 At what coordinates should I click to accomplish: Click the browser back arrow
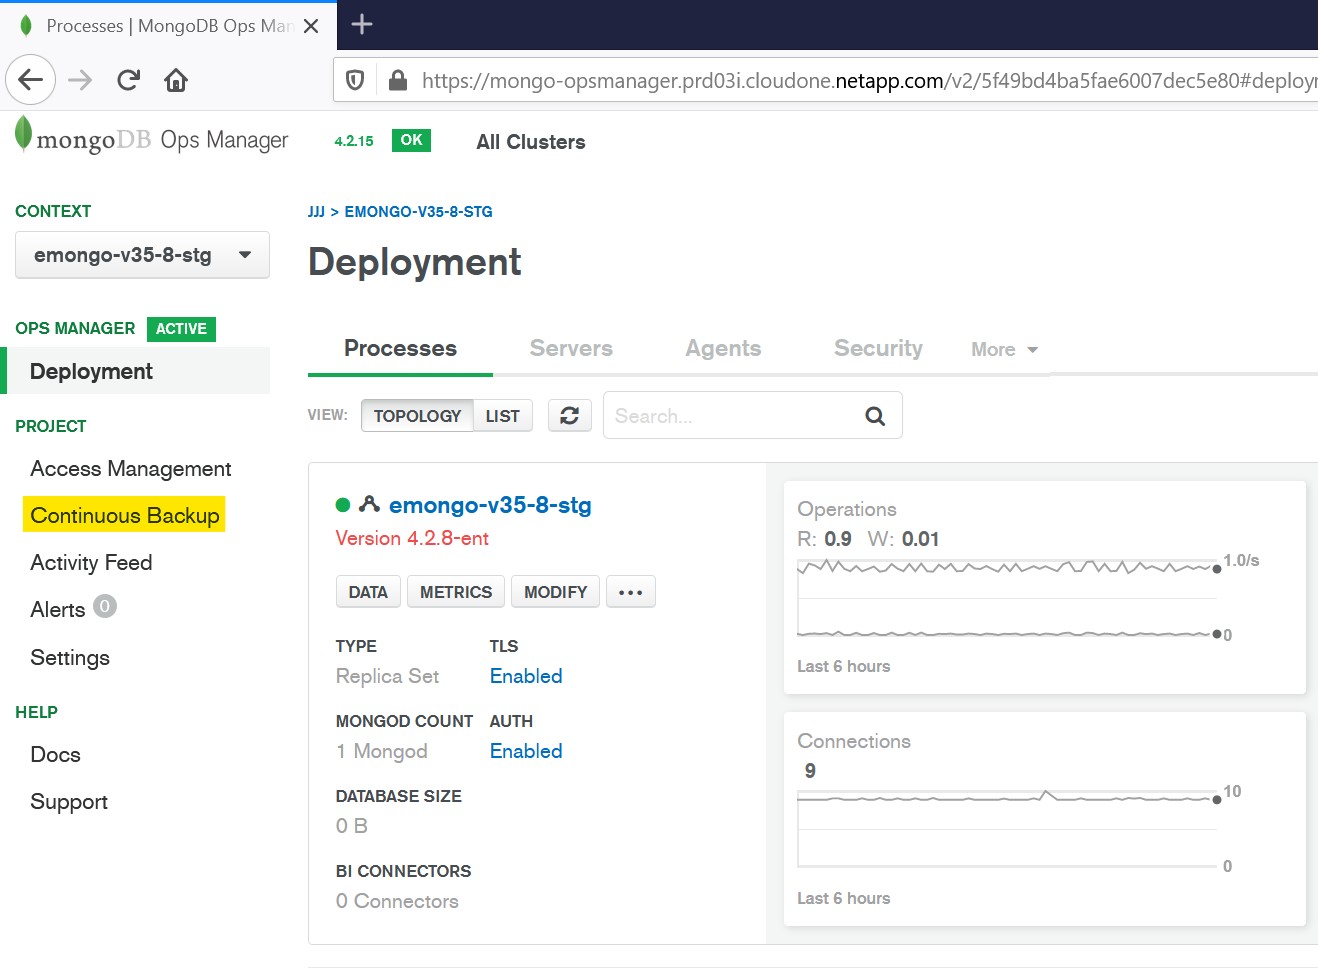click(x=30, y=80)
